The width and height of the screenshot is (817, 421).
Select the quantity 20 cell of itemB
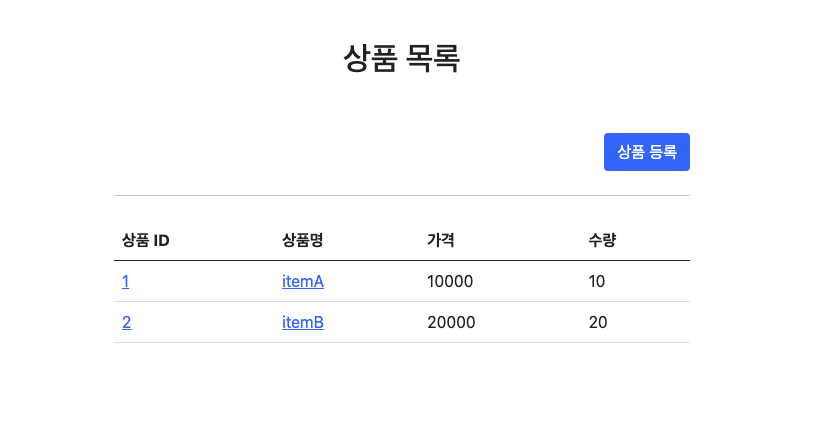coord(598,323)
